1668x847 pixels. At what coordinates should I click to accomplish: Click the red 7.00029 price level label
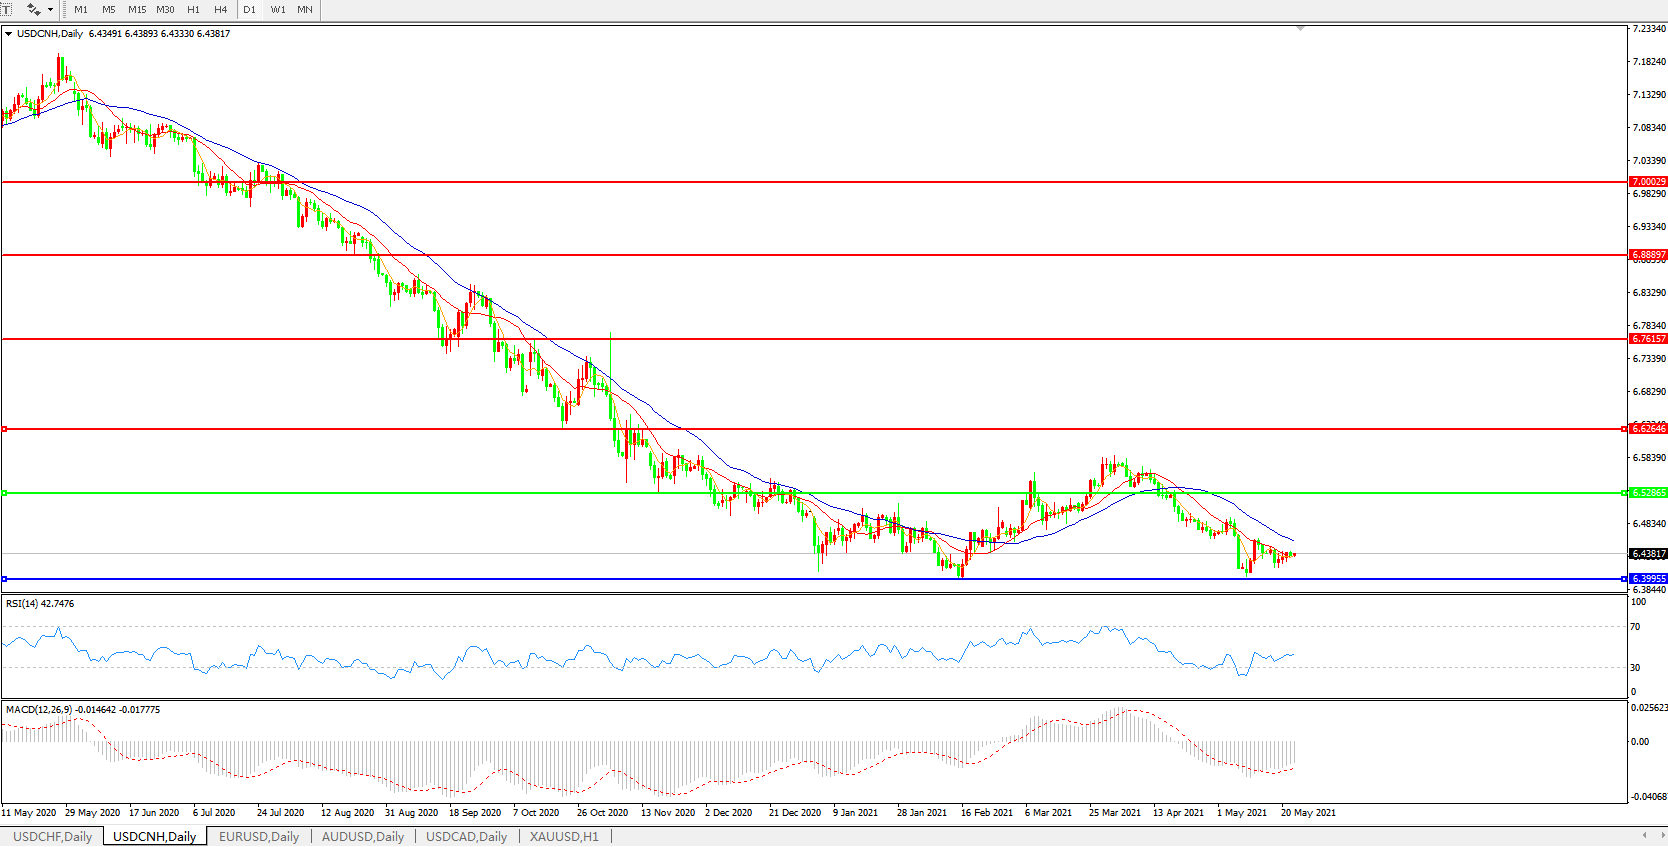tap(1648, 182)
